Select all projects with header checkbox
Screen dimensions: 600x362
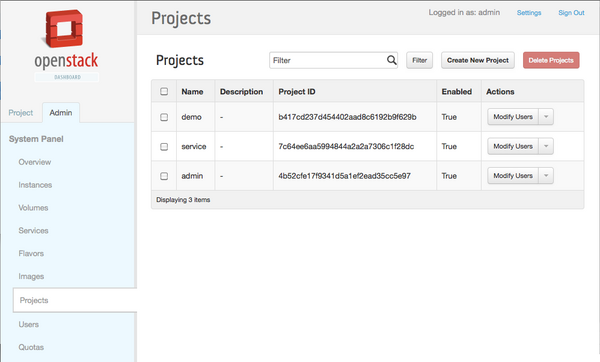click(x=164, y=91)
